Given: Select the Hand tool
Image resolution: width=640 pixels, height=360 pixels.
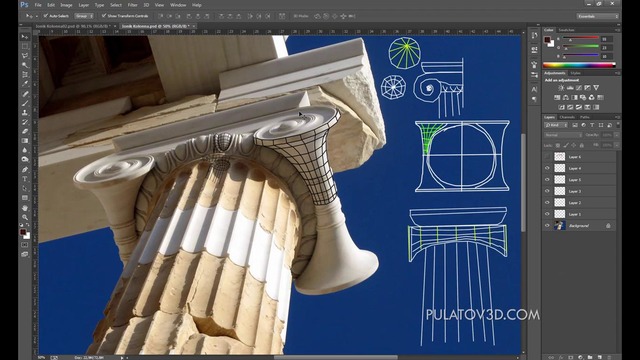Looking at the screenshot, I should pyautogui.click(x=25, y=208).
